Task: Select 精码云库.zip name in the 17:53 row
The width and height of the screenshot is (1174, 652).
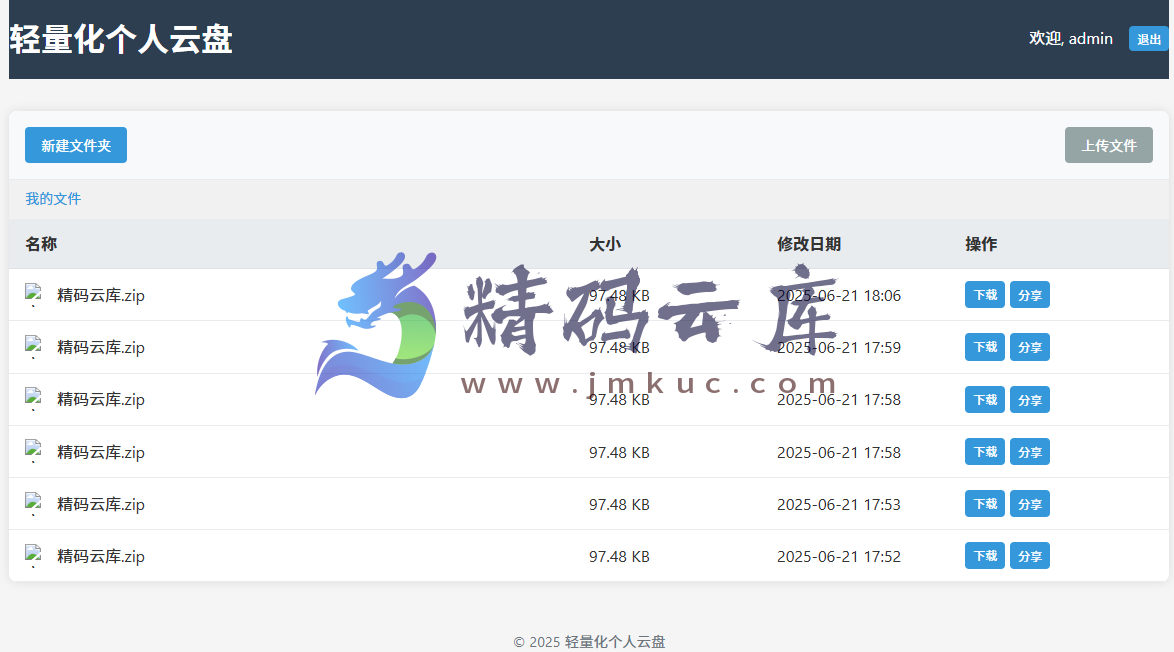Action: [101, 505]
